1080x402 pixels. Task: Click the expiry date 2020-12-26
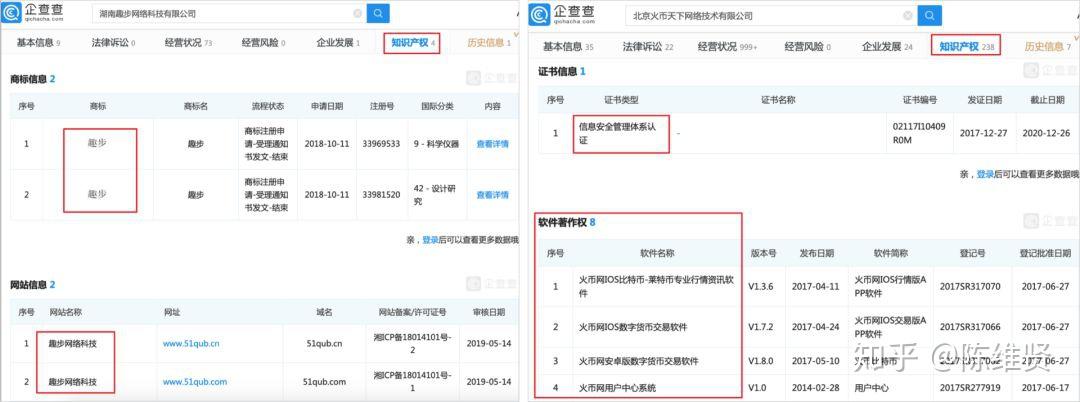(x=1046, y=133)
